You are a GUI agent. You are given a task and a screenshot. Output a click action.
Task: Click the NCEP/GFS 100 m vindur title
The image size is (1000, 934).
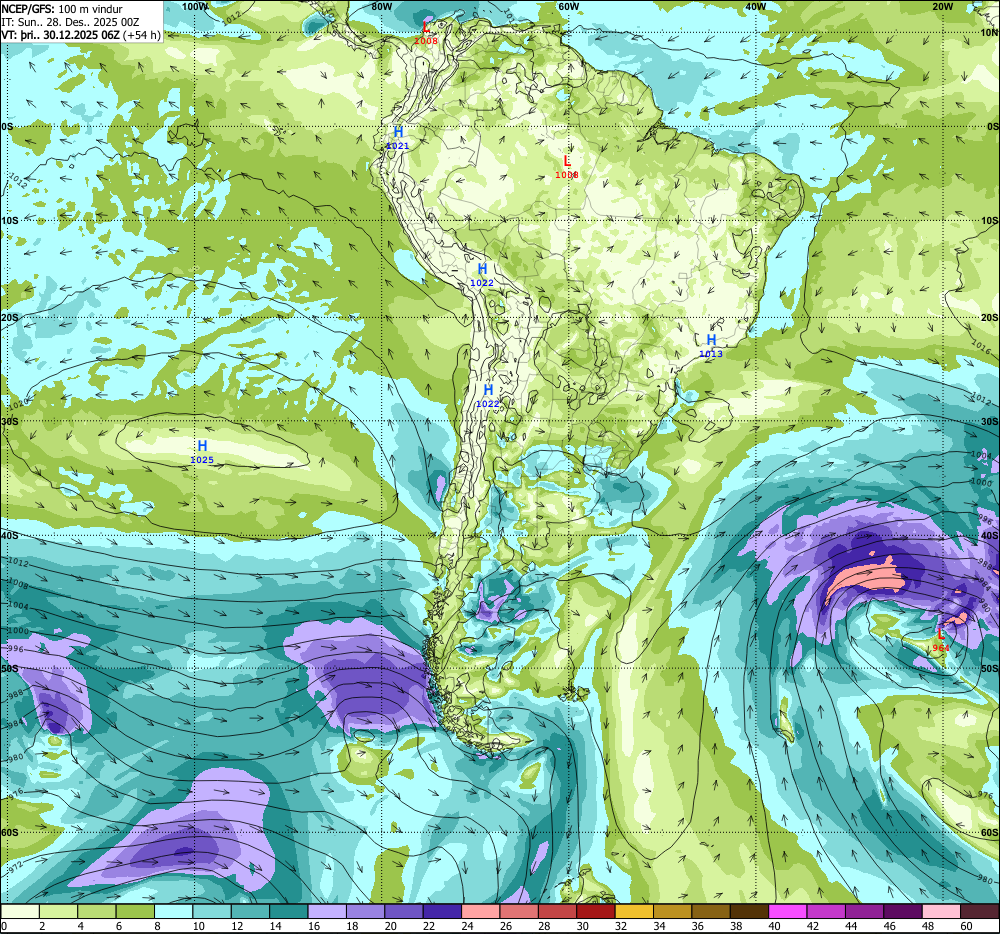pyautogui.click(x=62, y=9)
